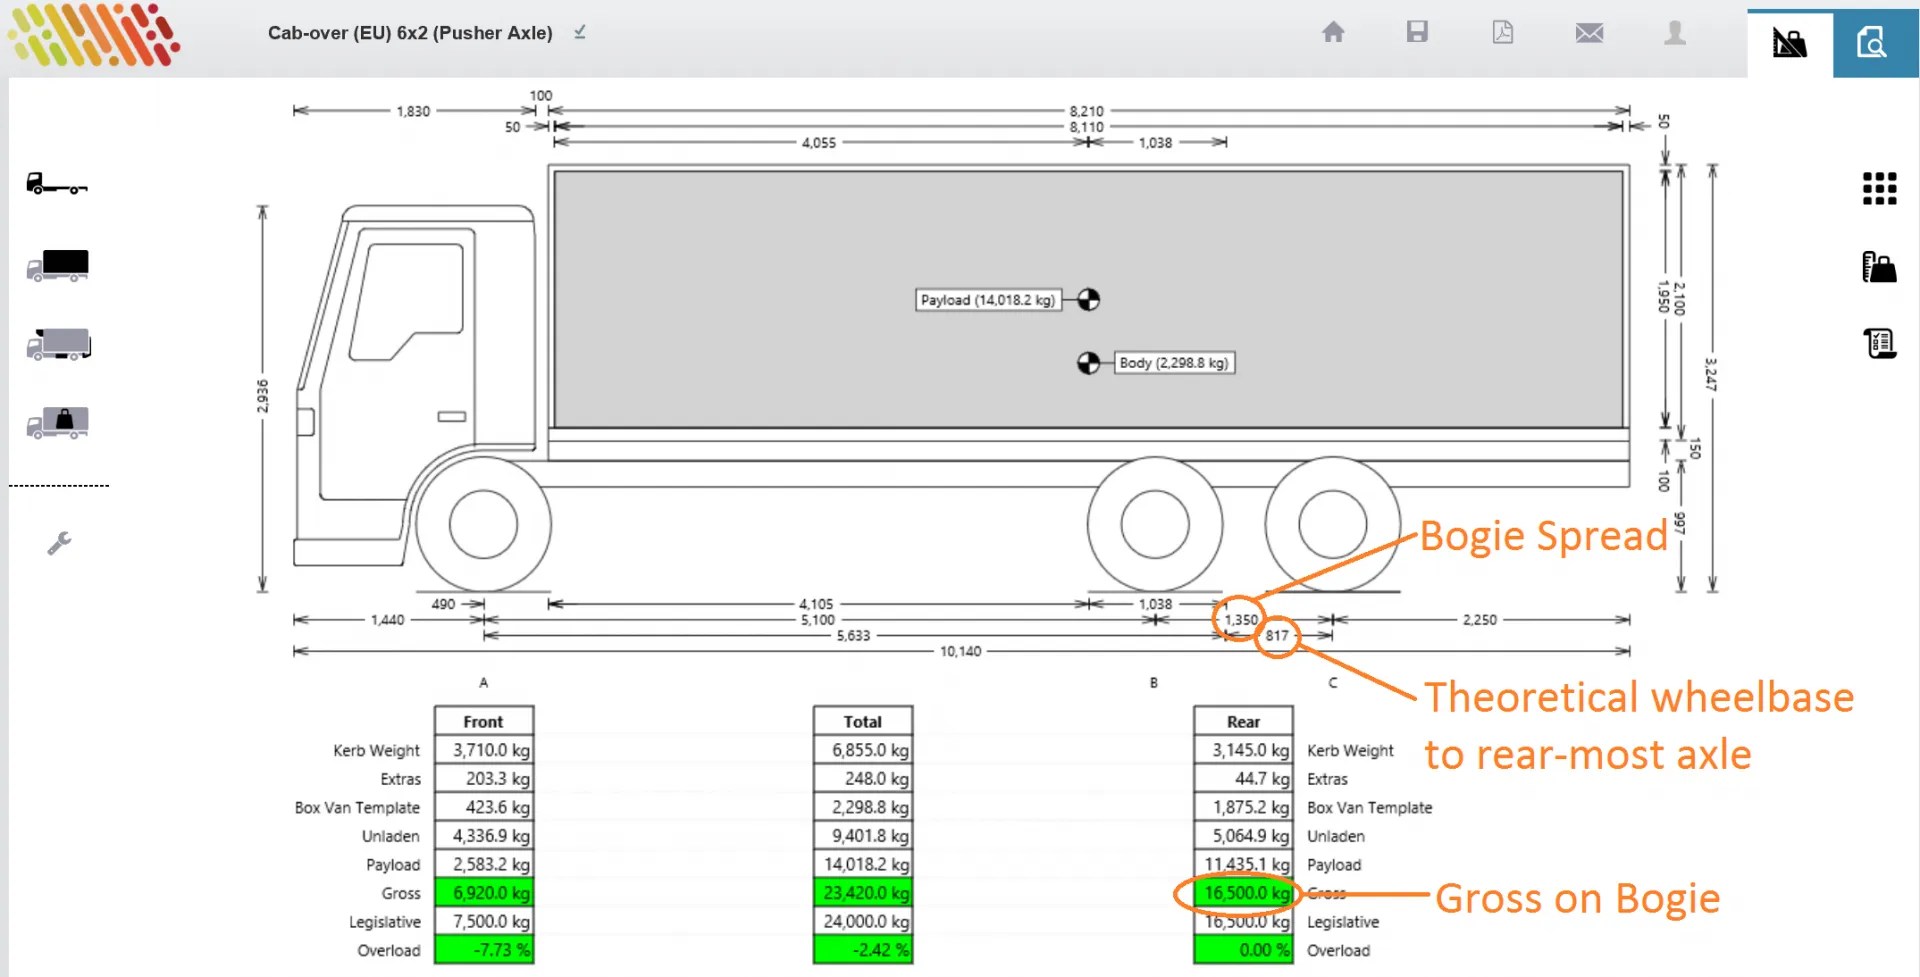Save the configuration with the floppy icon

(x=1417, y=32)
